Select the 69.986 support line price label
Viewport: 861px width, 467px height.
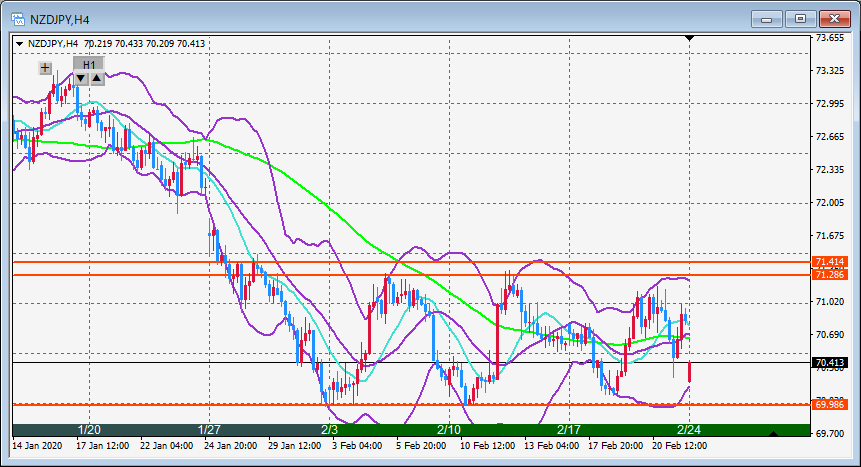point(830,404)
